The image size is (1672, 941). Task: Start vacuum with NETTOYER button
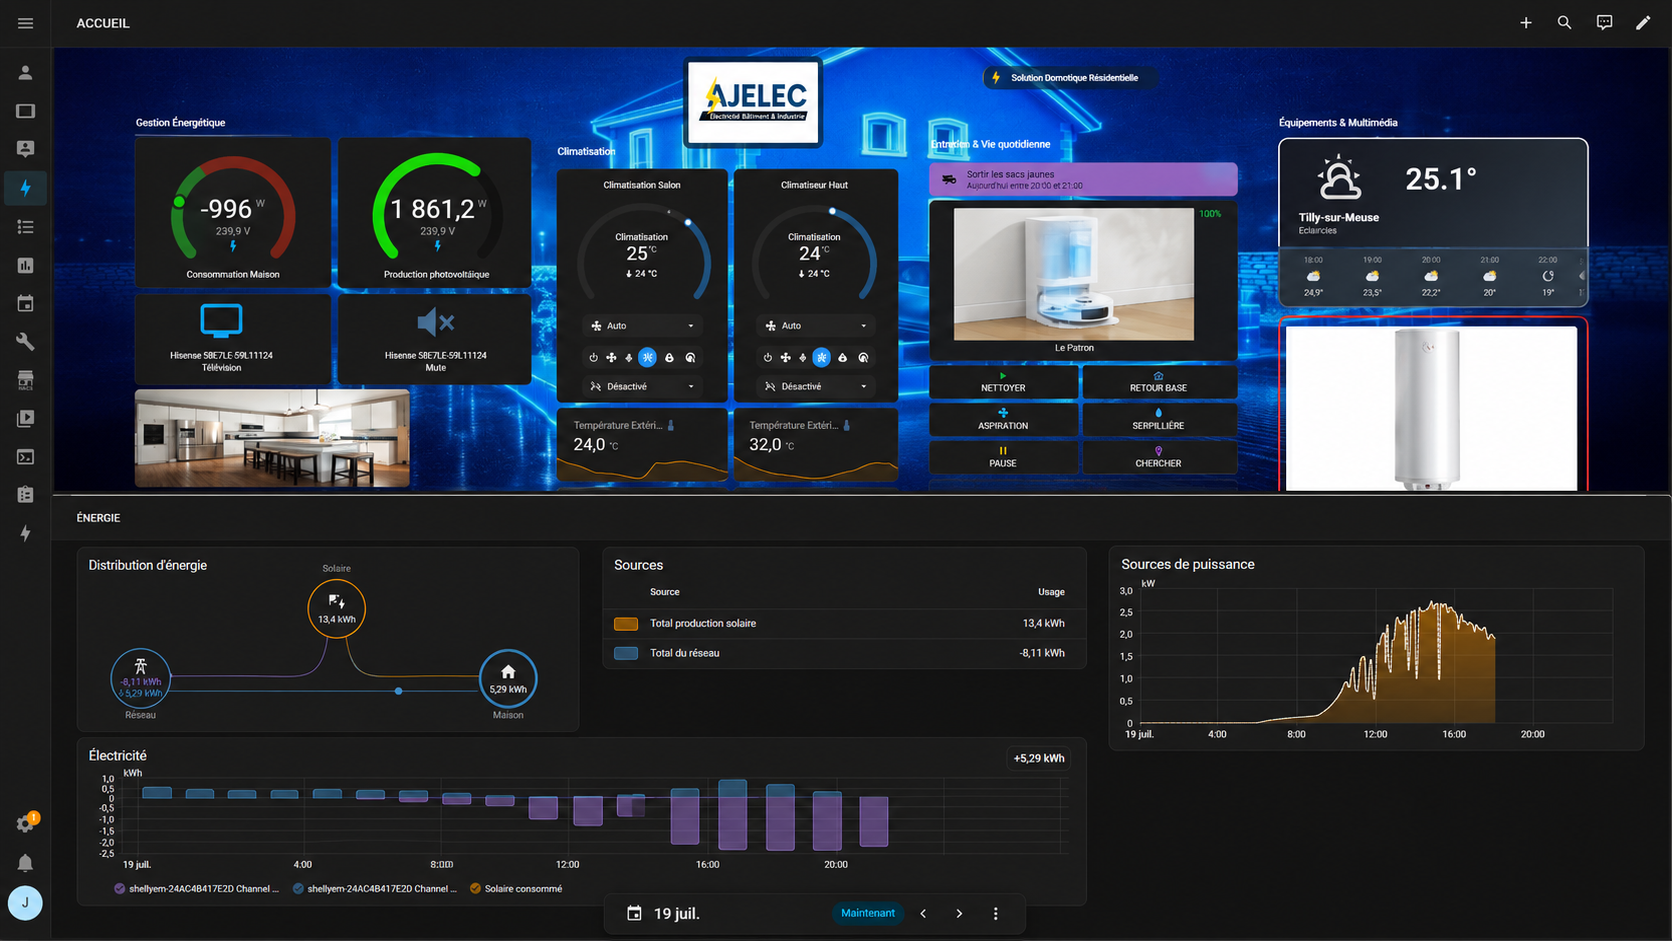[x=1003, y=382]
